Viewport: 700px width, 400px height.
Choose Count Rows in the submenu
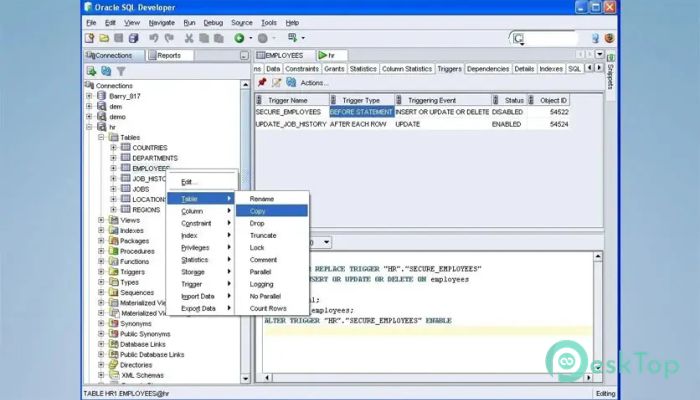(271, 308)
